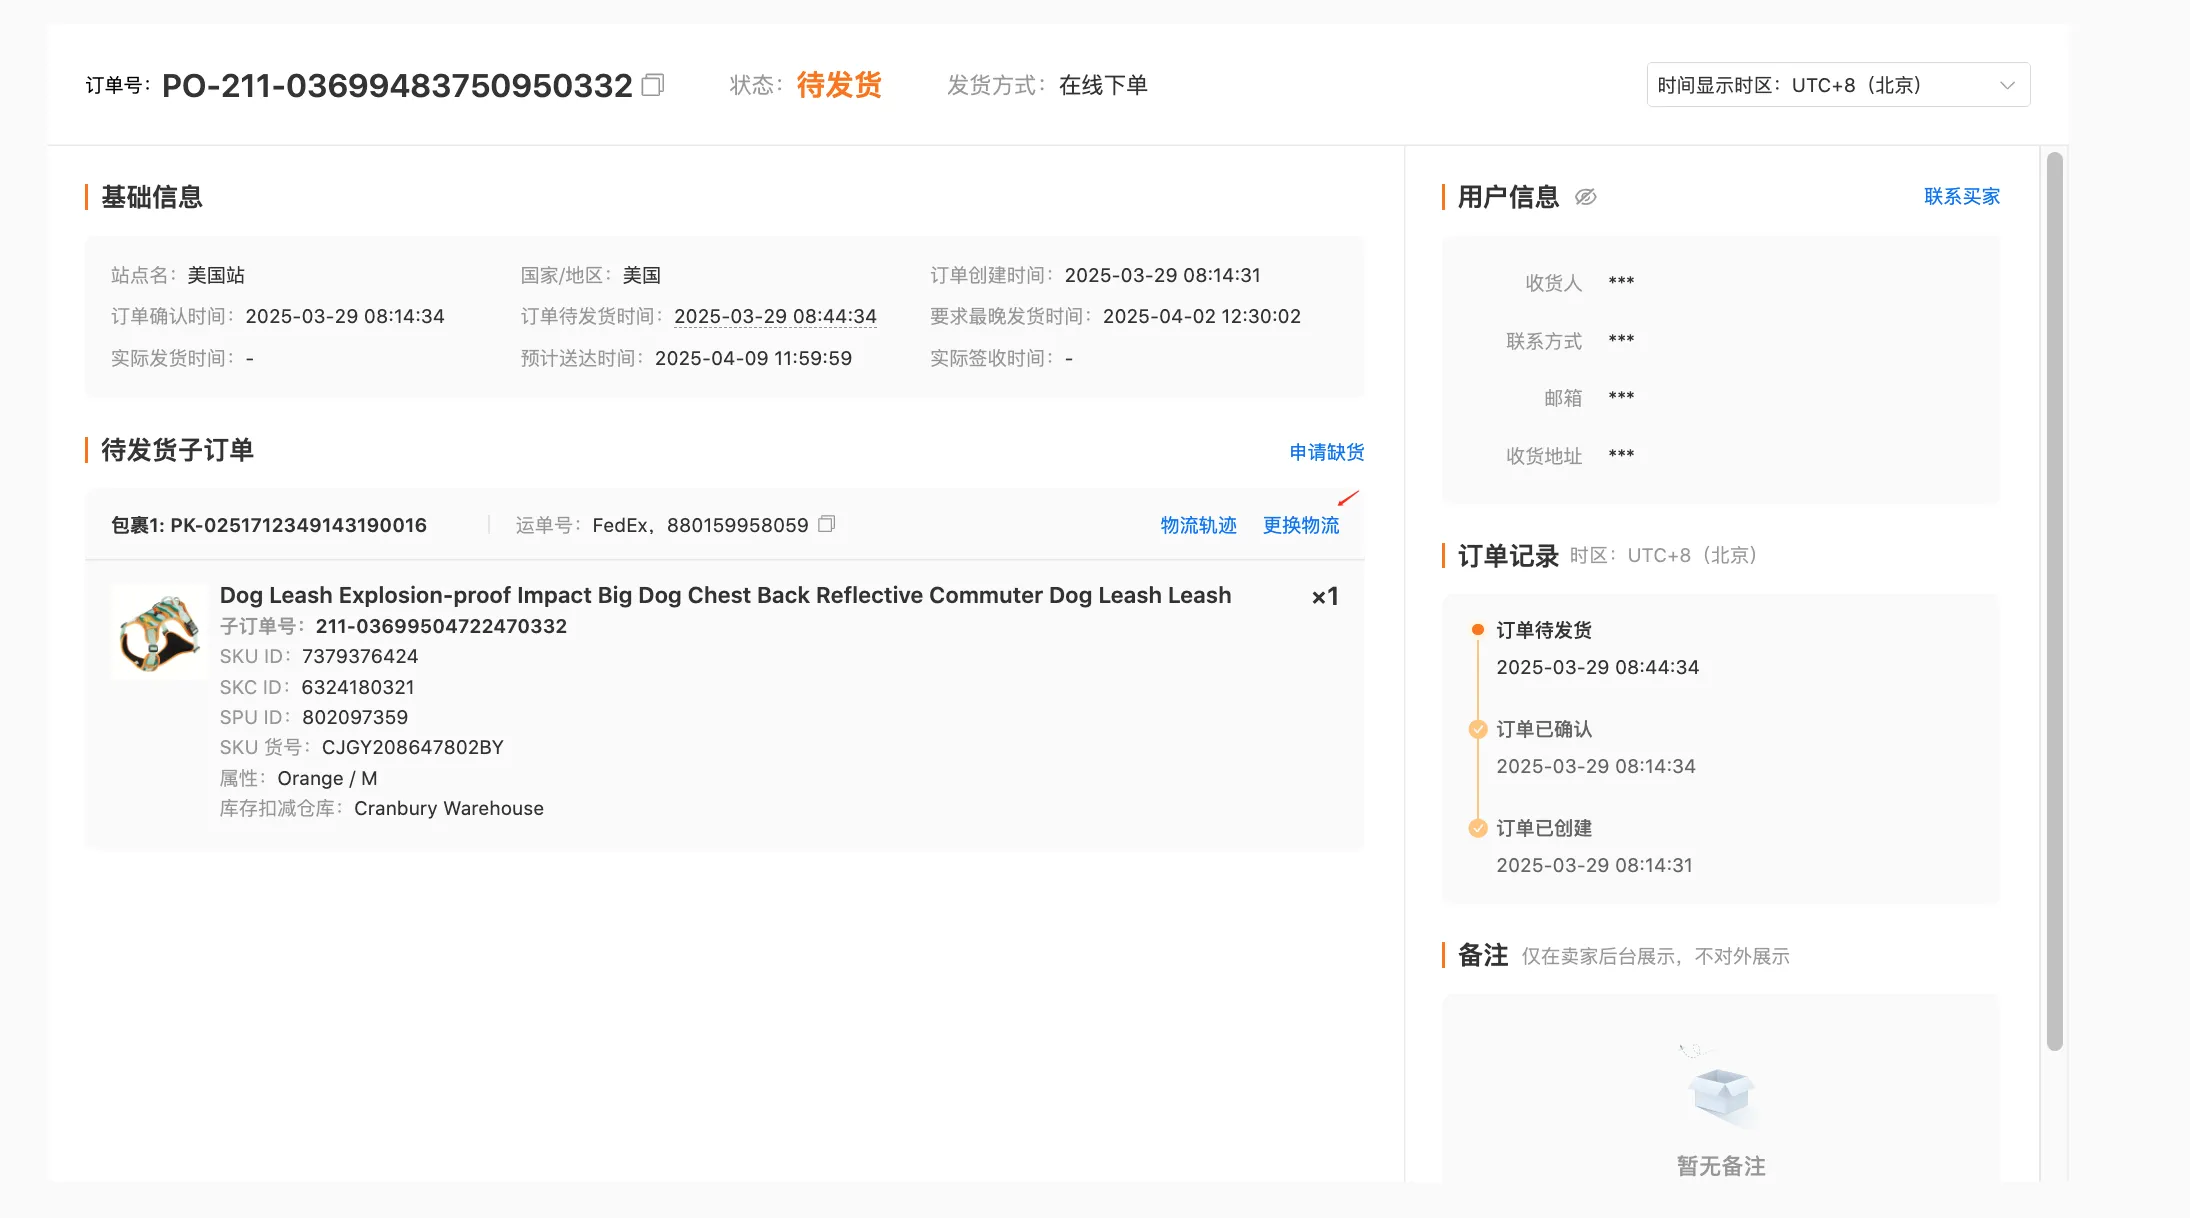Click the time zone dropdown chevron
The width and height of the screenshot is (2190, 1218).
2006,85
